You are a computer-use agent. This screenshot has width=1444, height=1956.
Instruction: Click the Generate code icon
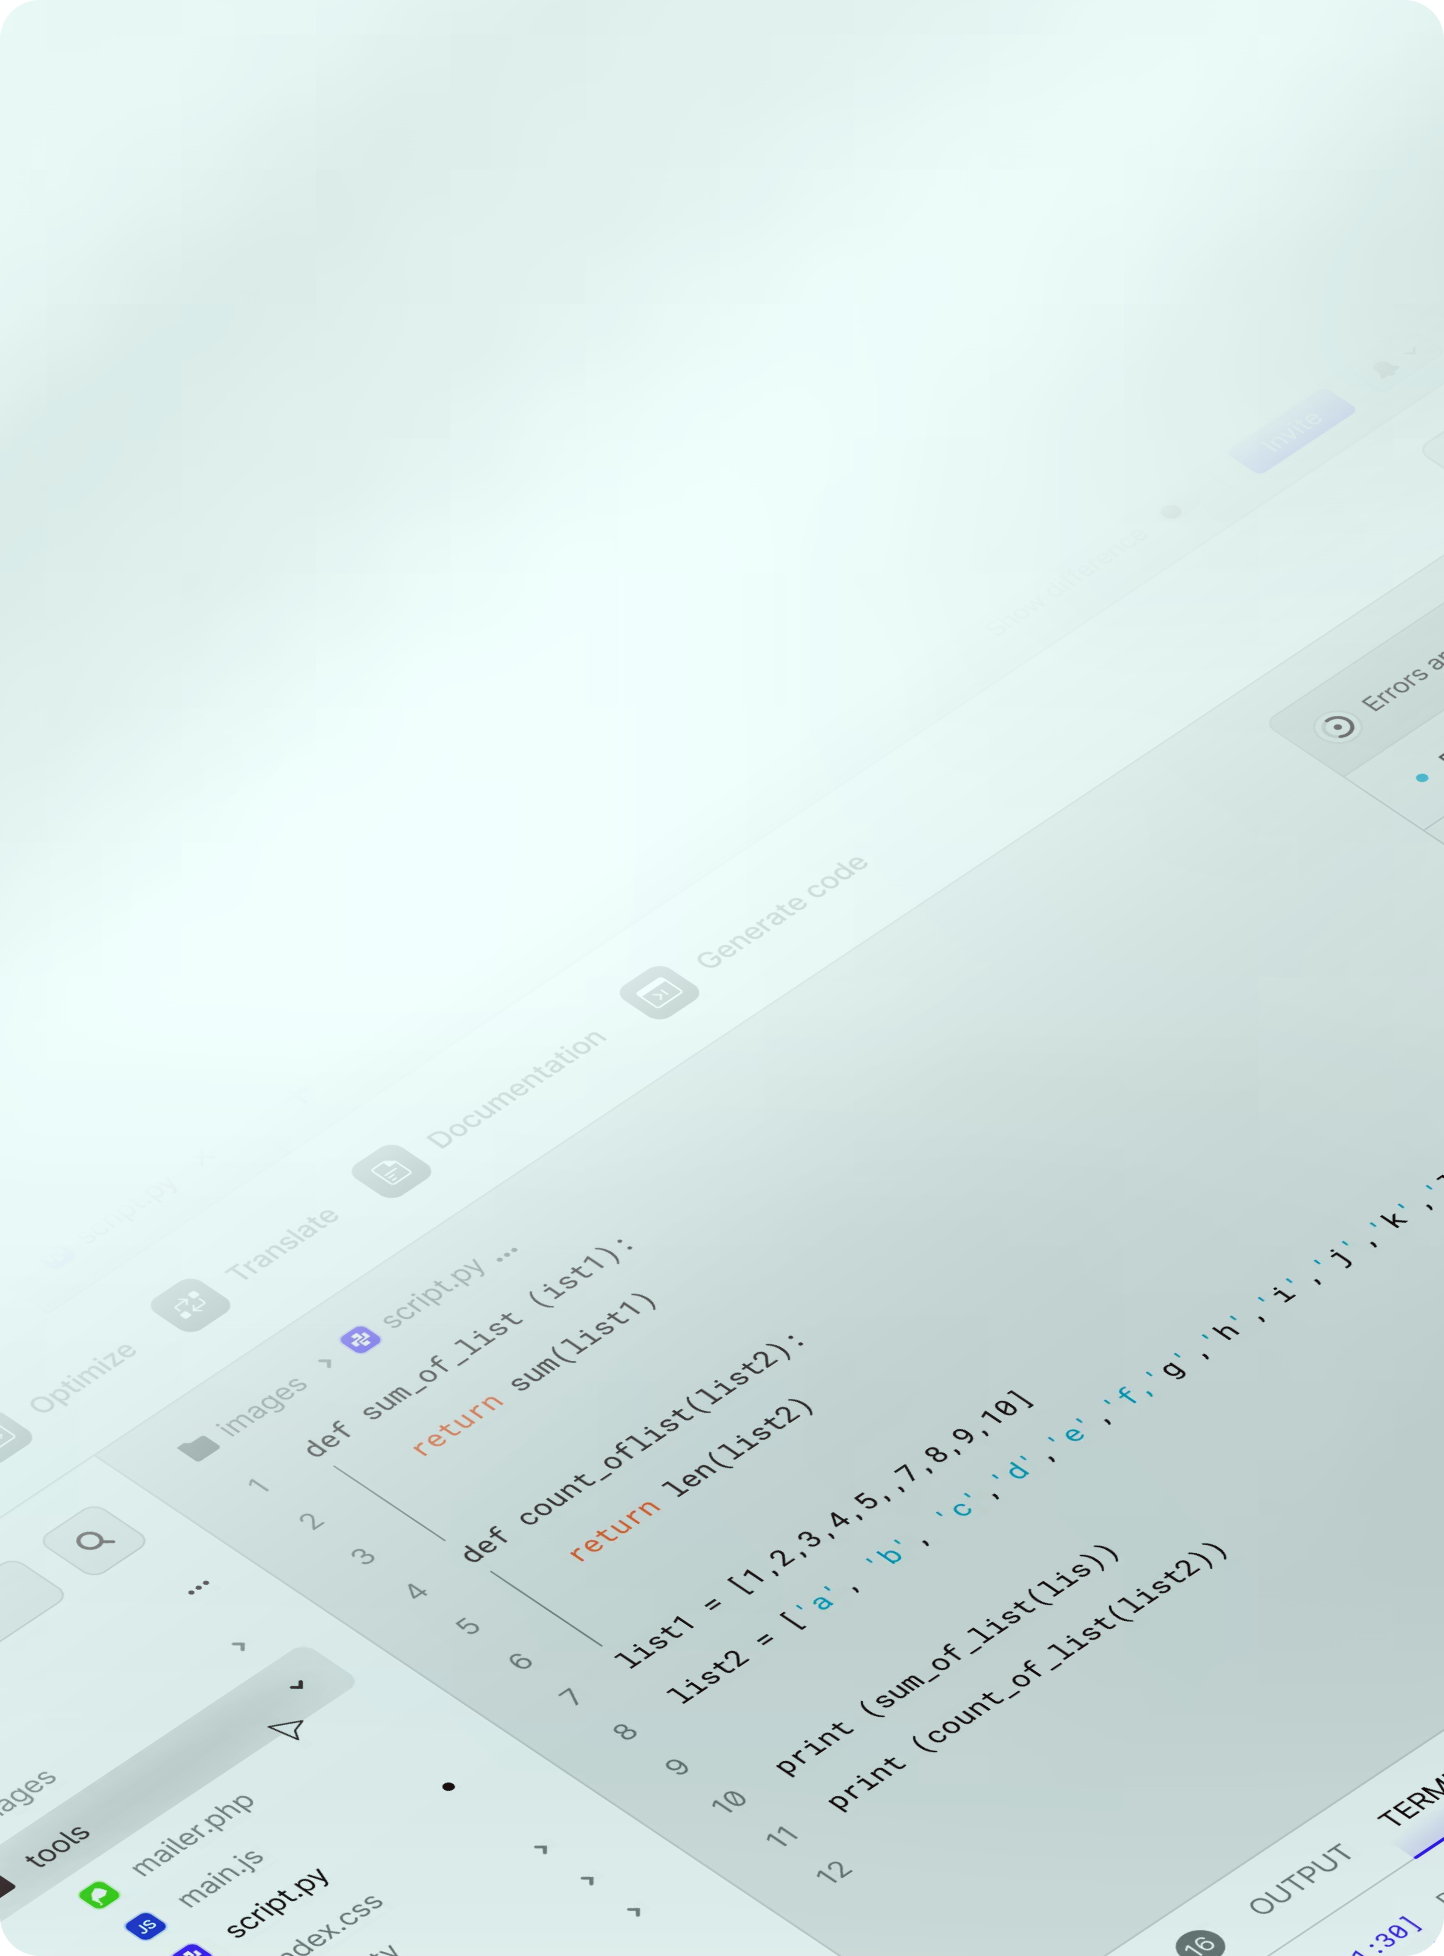pos(659,992)
